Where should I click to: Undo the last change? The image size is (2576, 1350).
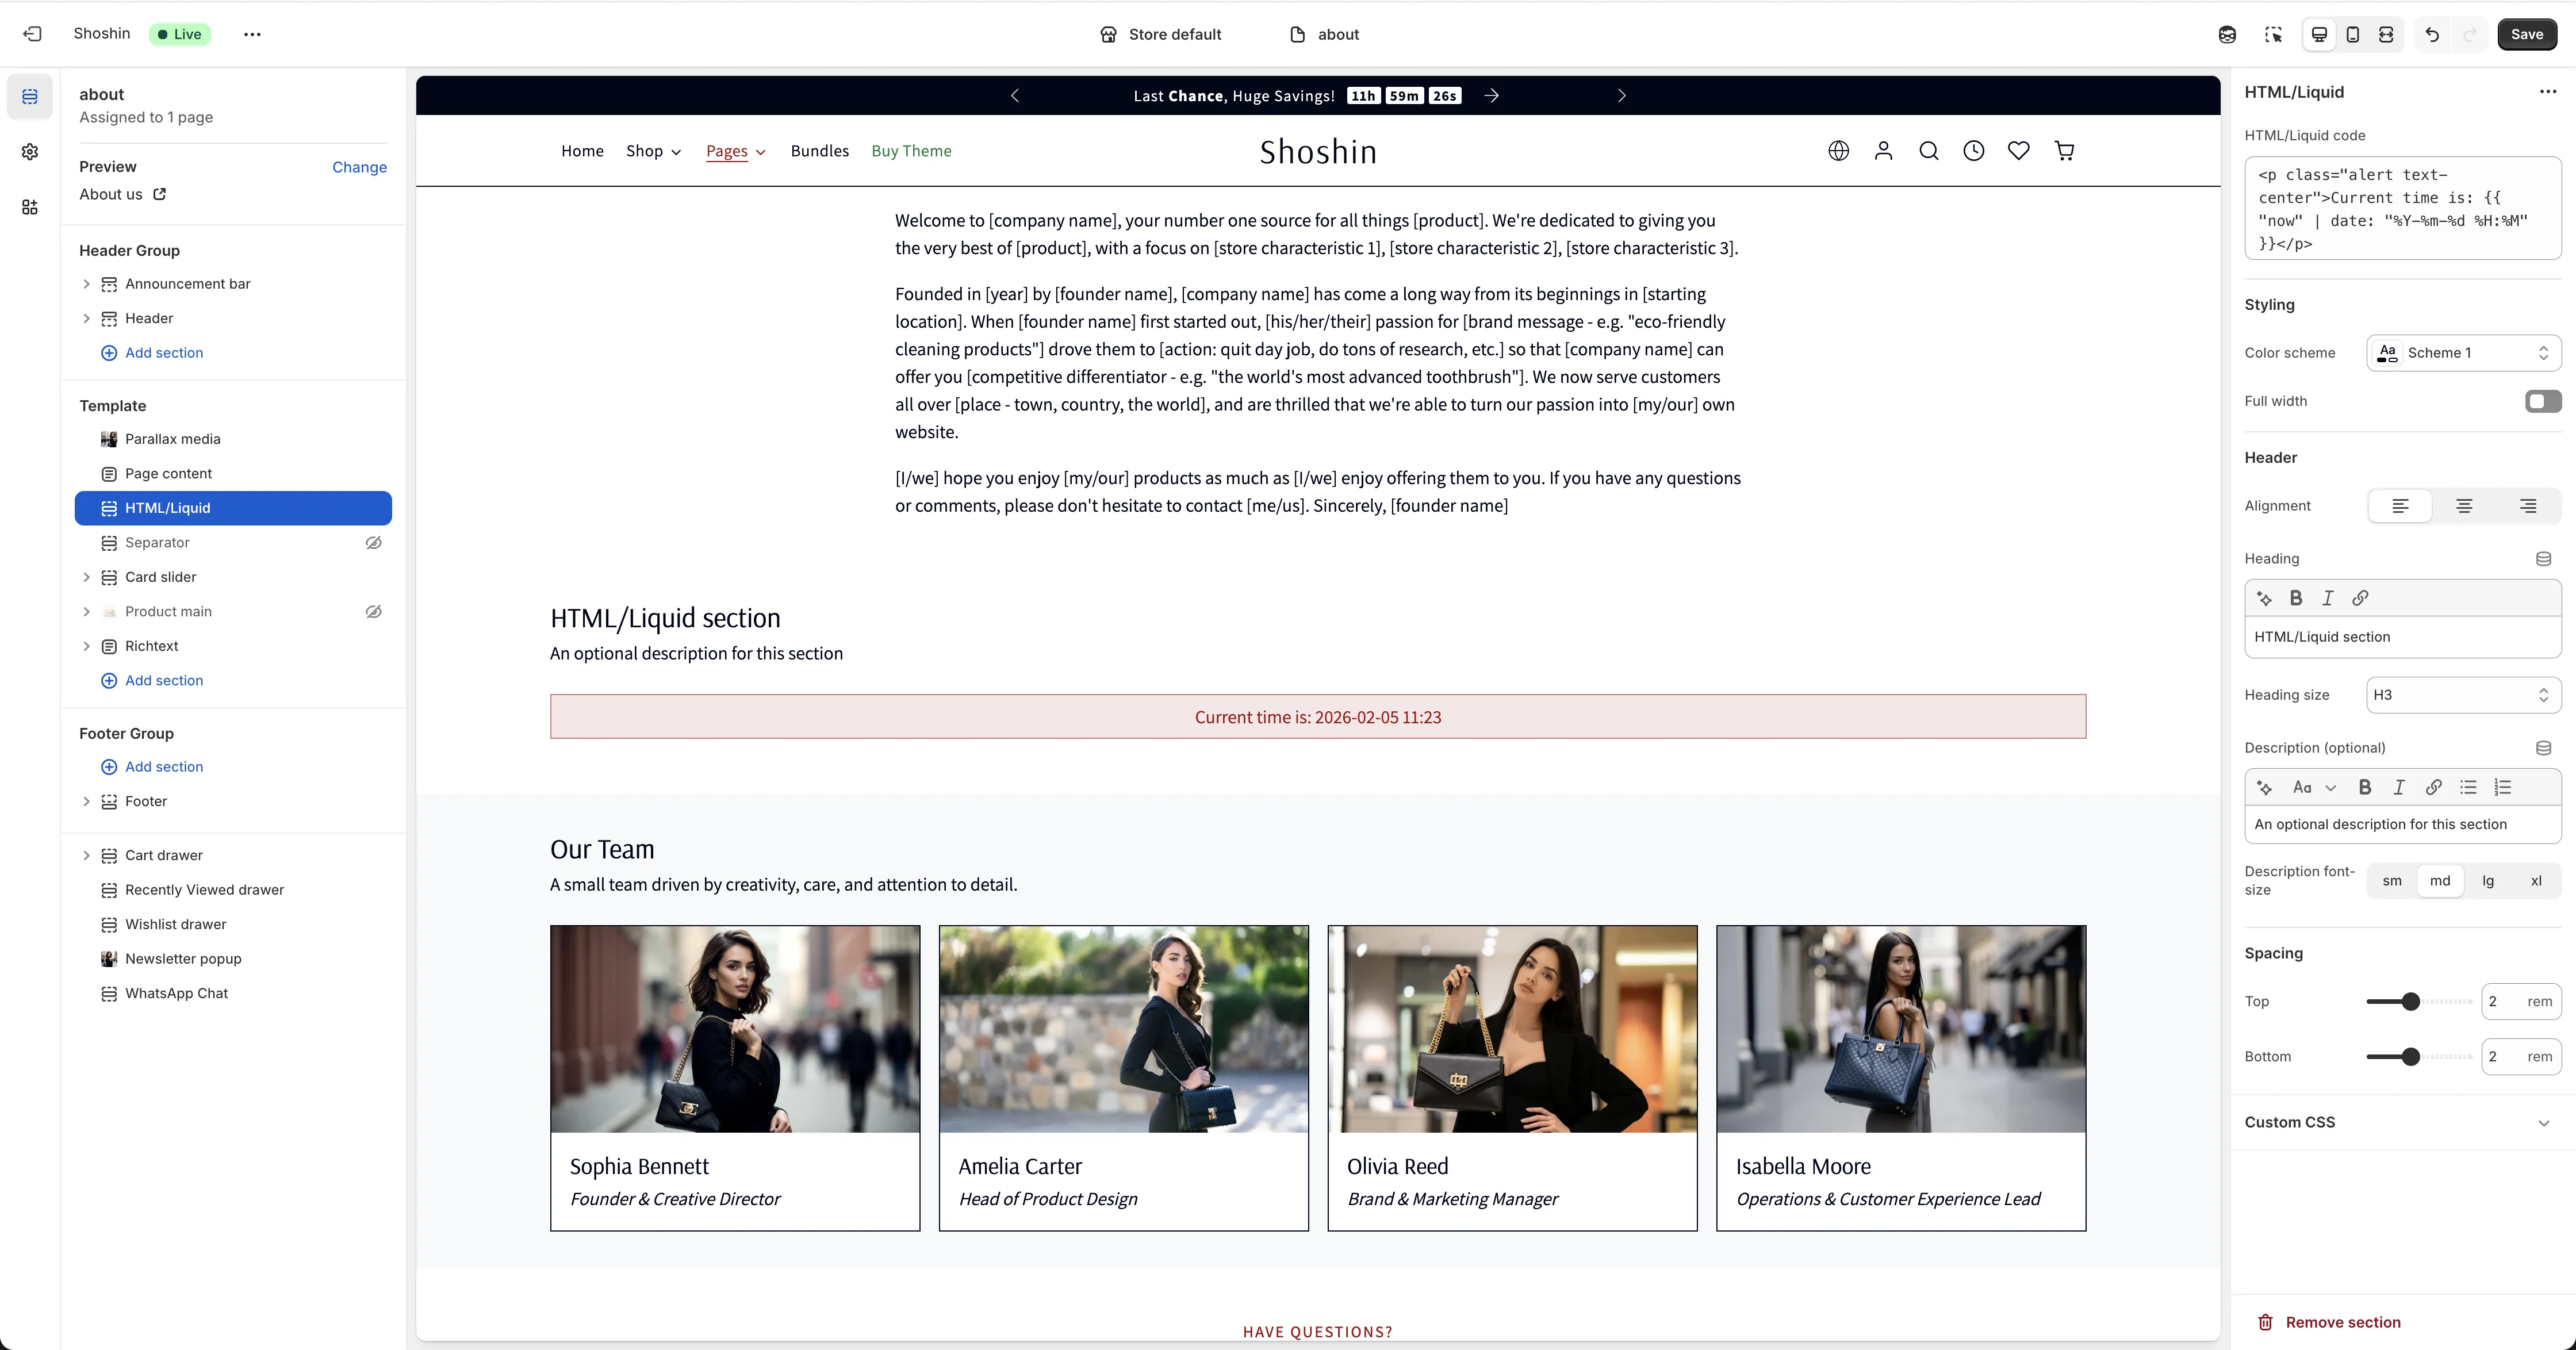(x=2431, y=34)
